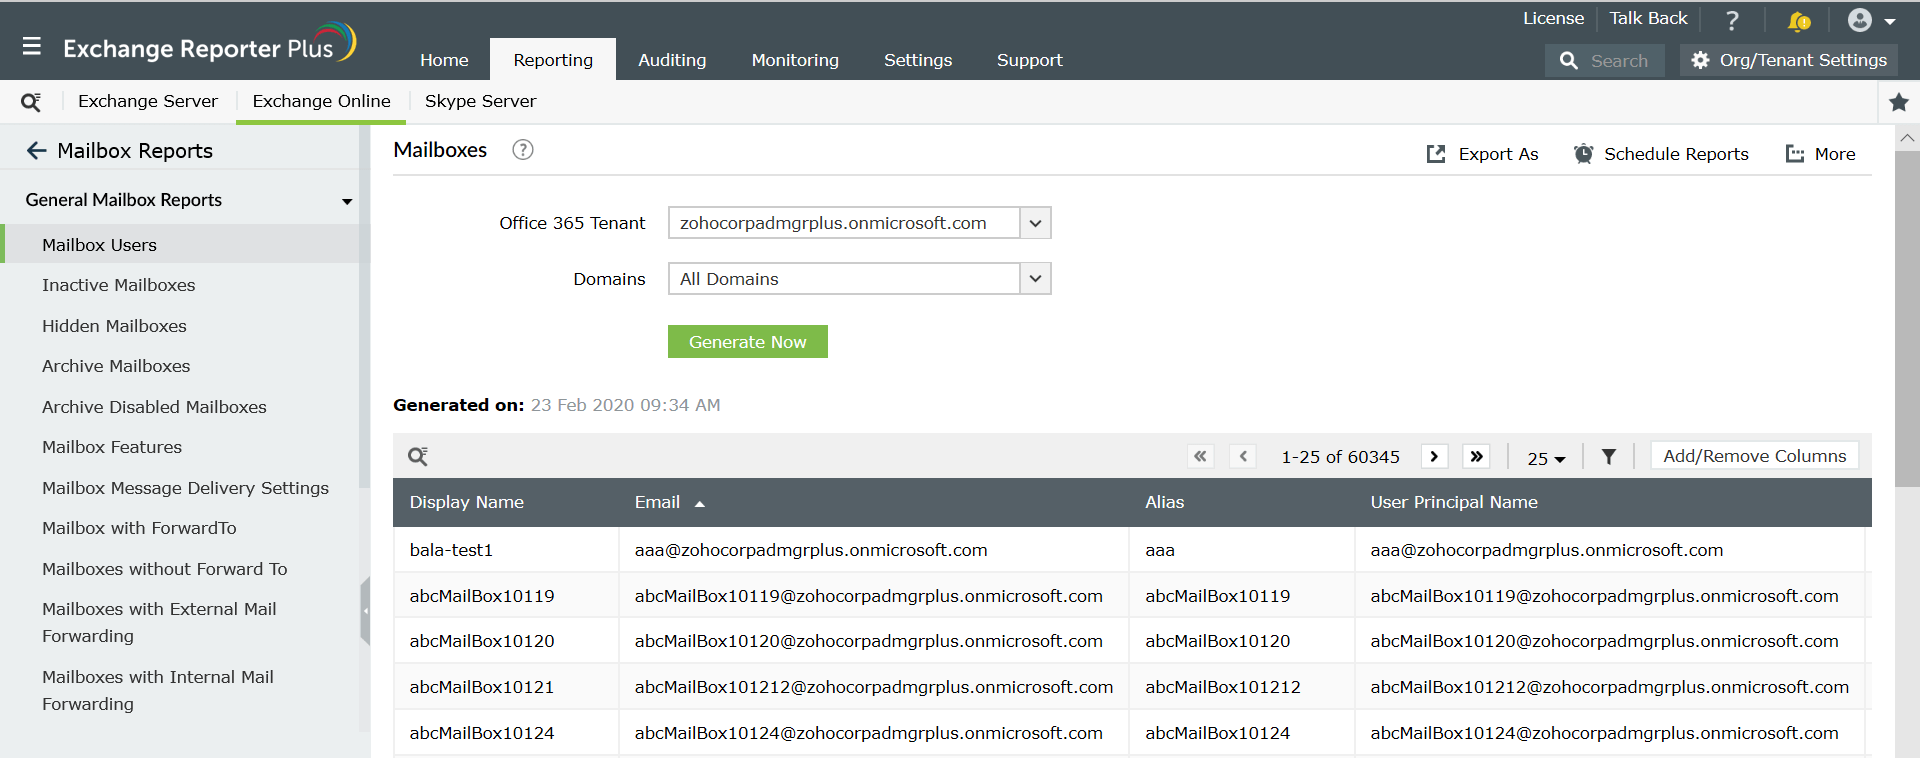The height and width of the screenshot is (758, 1920).
Task: Open the Home tab
Action: click(444, 60)
